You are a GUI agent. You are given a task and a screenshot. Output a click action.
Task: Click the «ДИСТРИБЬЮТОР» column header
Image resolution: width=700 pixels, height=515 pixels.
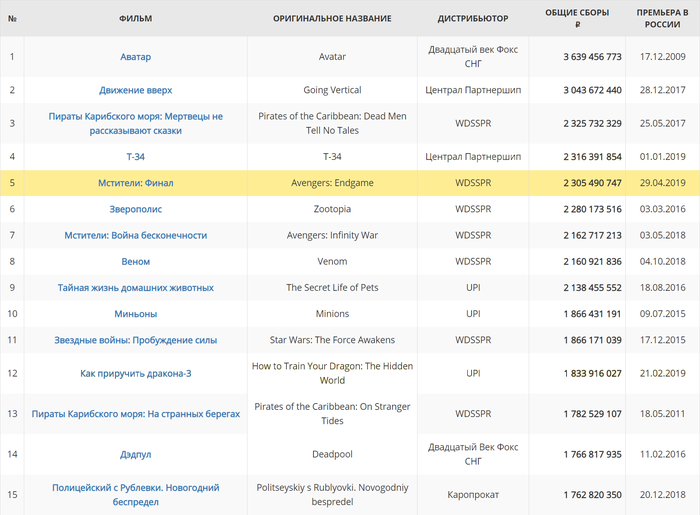[473, 19]
